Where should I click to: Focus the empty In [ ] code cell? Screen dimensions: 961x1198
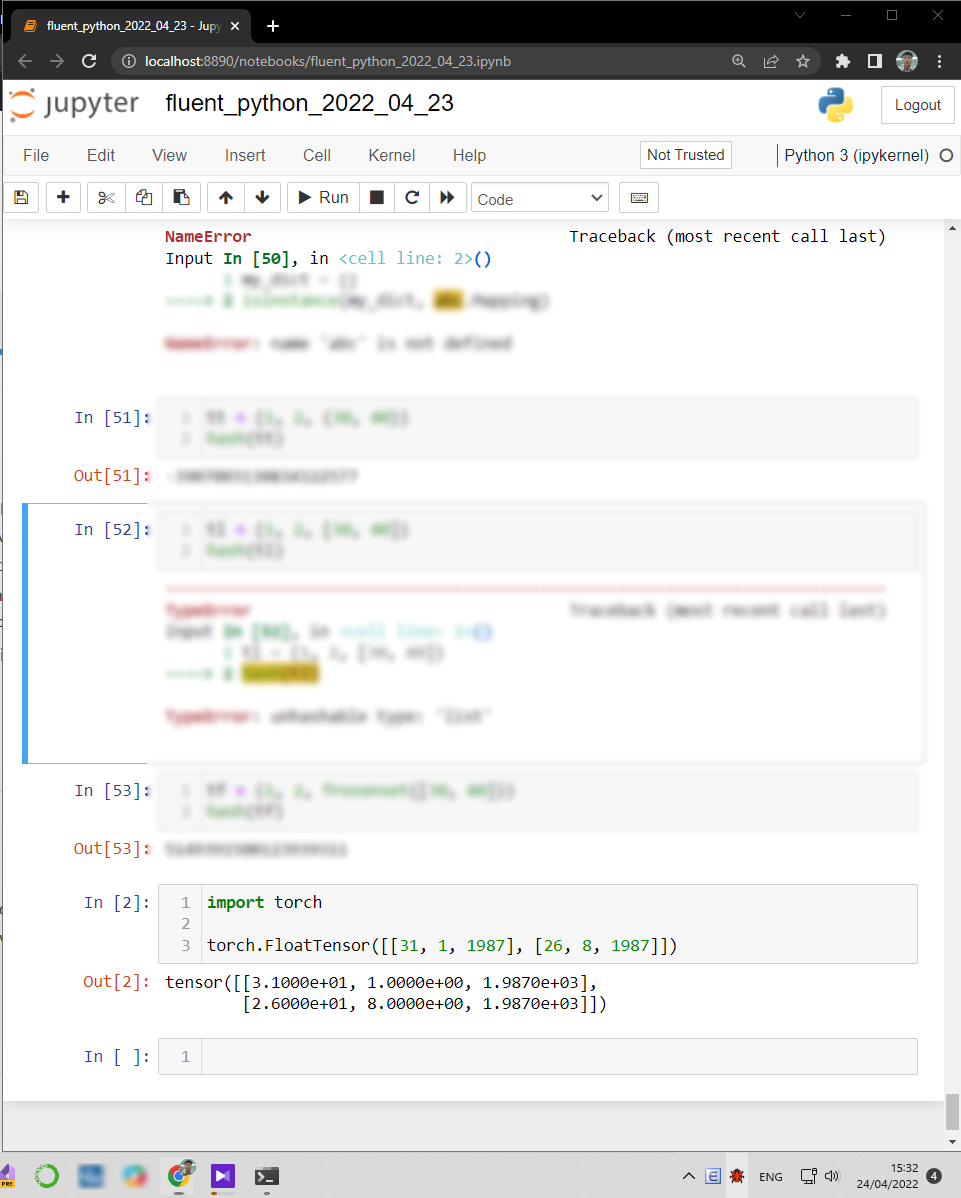558,1057
